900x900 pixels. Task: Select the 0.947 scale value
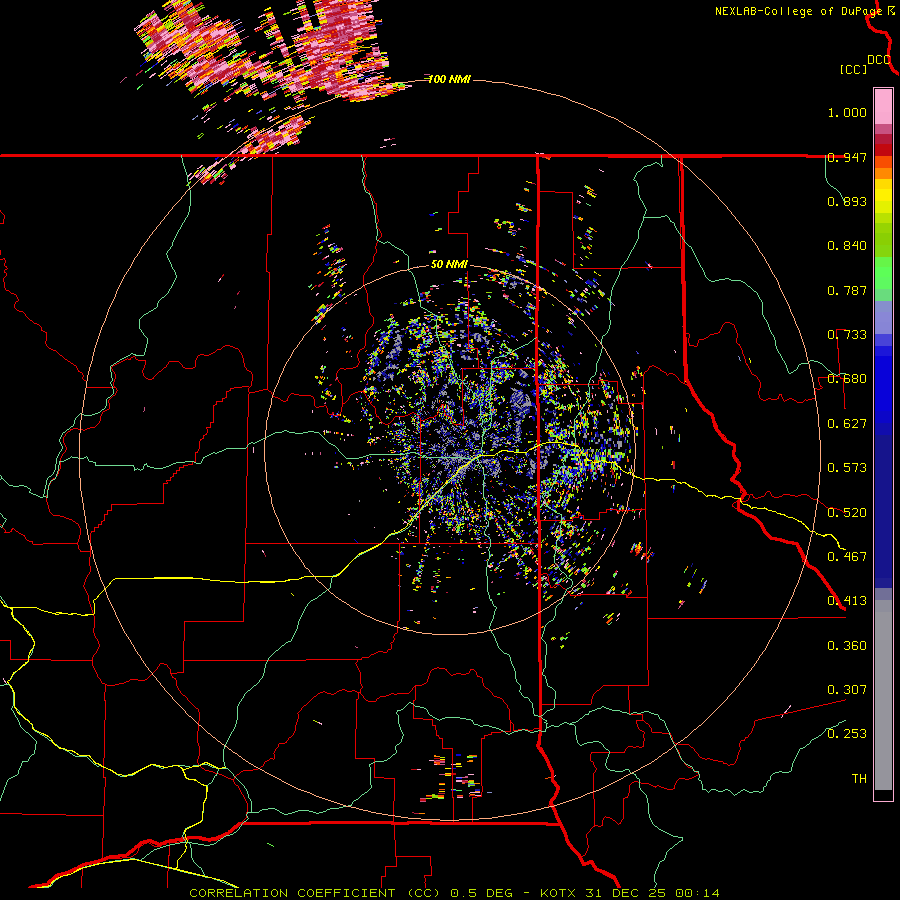coord(847,157)
